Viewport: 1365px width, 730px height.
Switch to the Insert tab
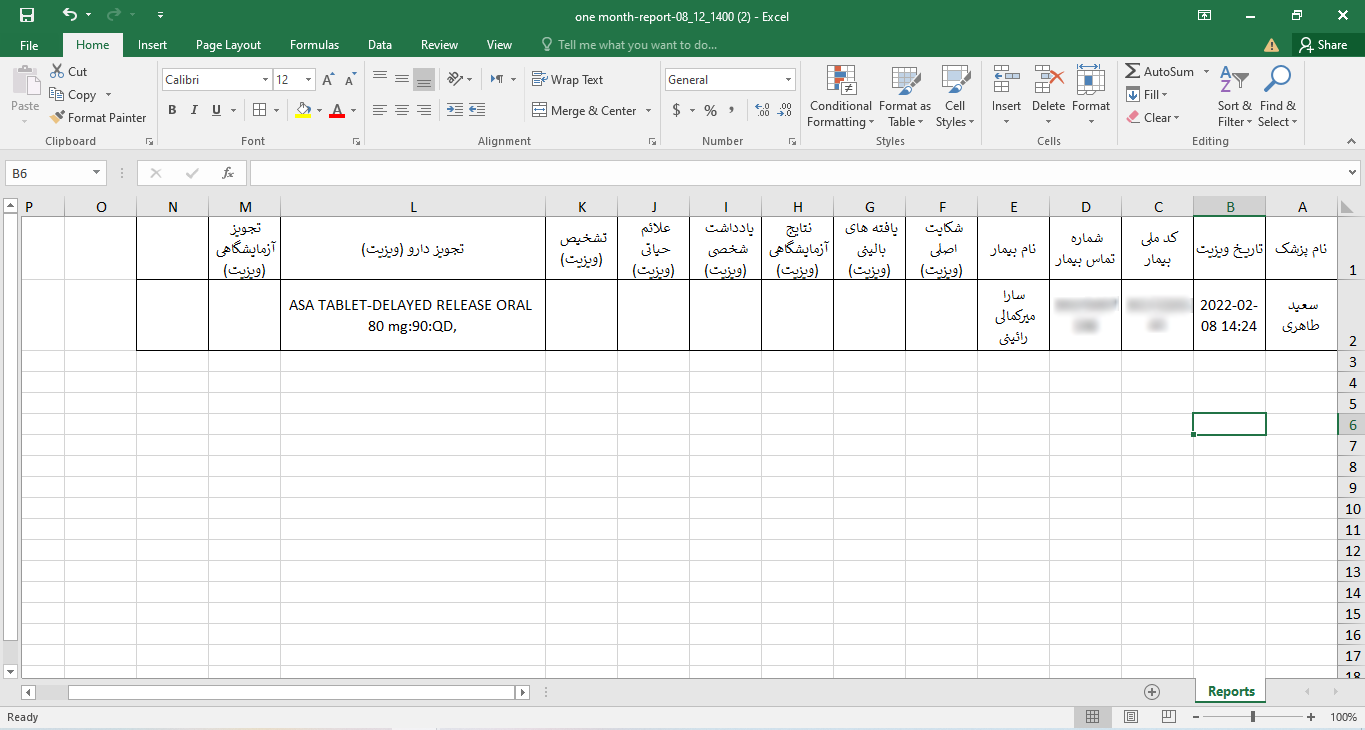pyautogui.click(x=152, y=45)
